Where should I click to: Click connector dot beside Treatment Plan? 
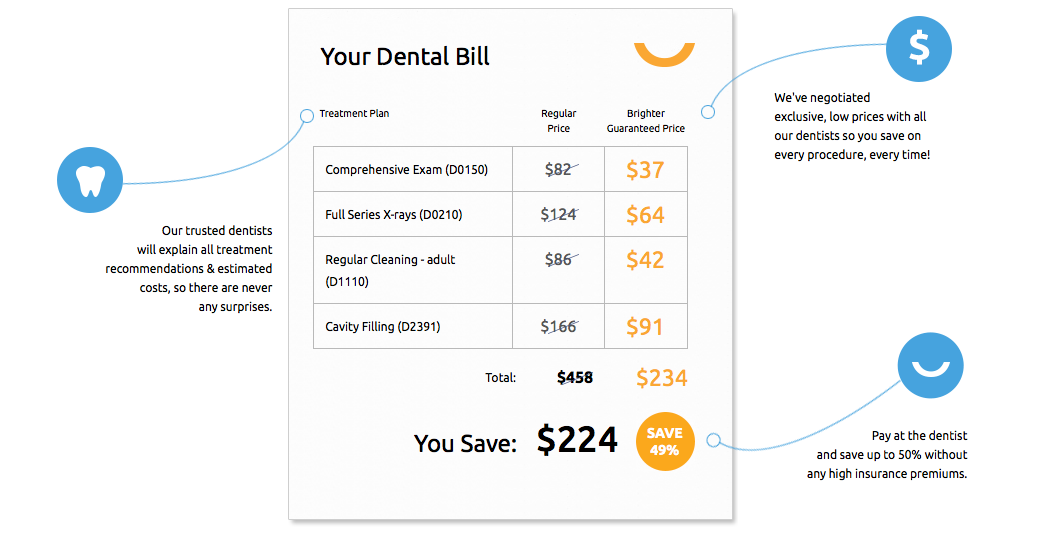pos(307,116)
